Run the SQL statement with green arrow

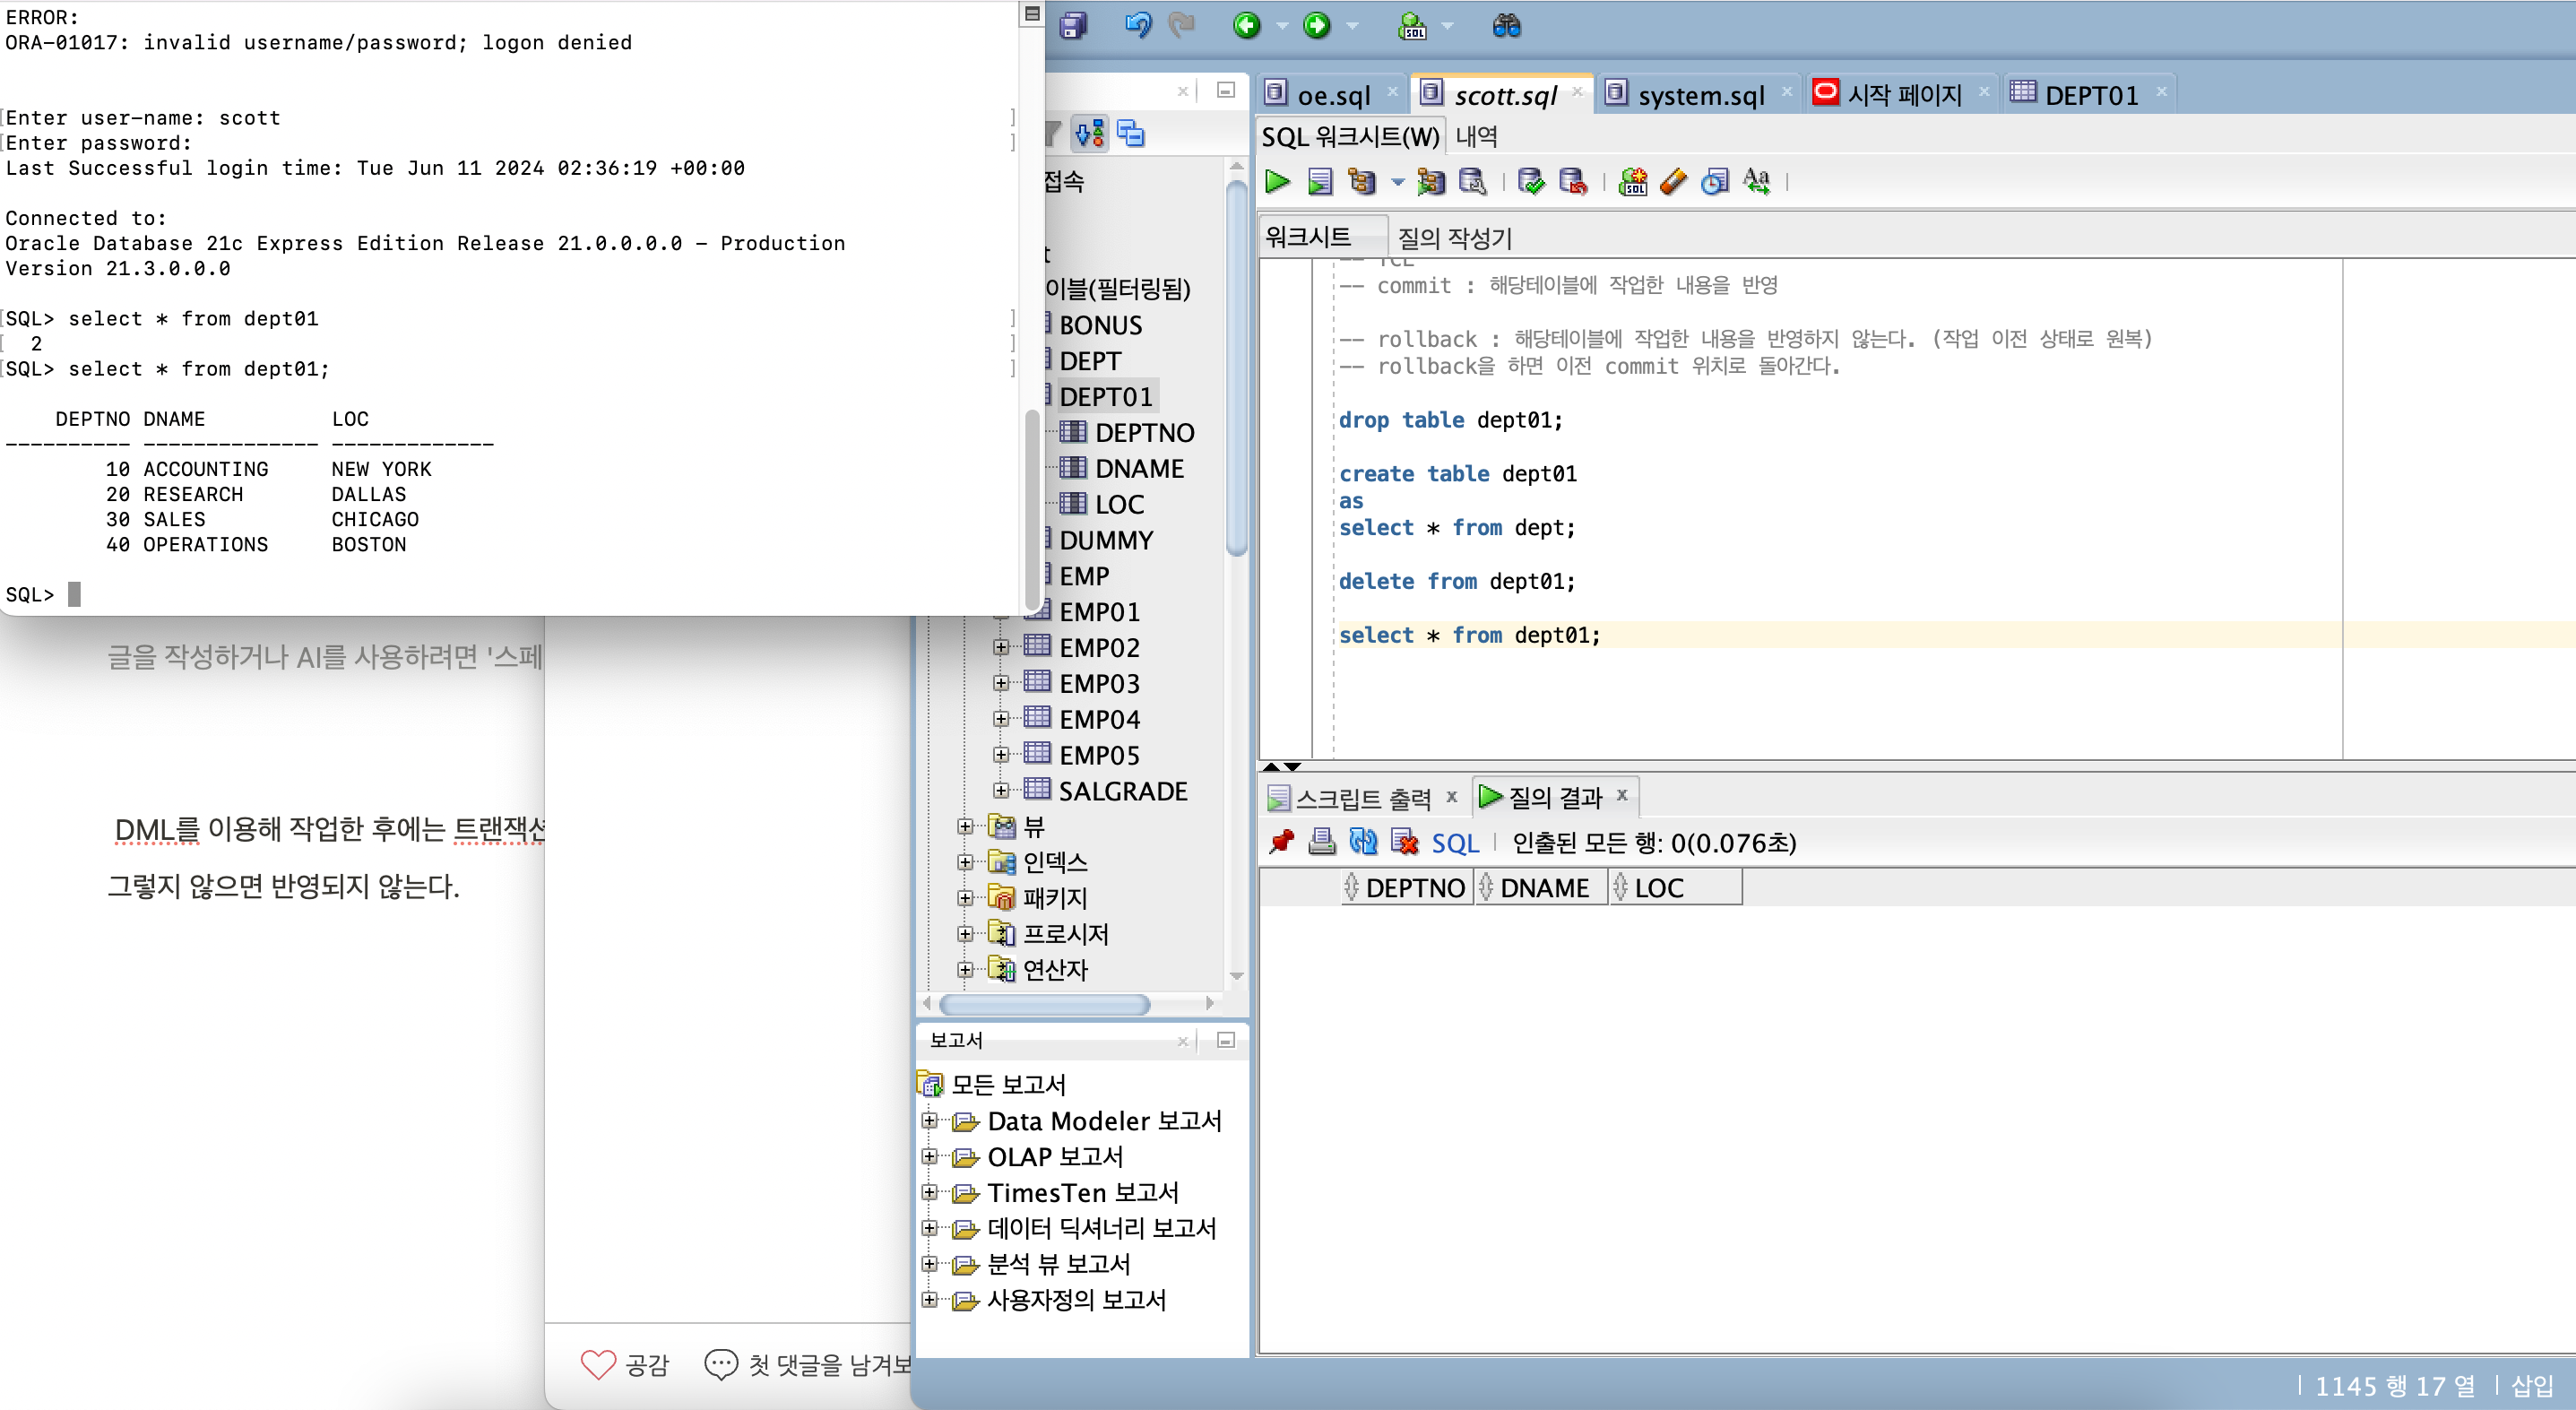(x=1277, y=182)
